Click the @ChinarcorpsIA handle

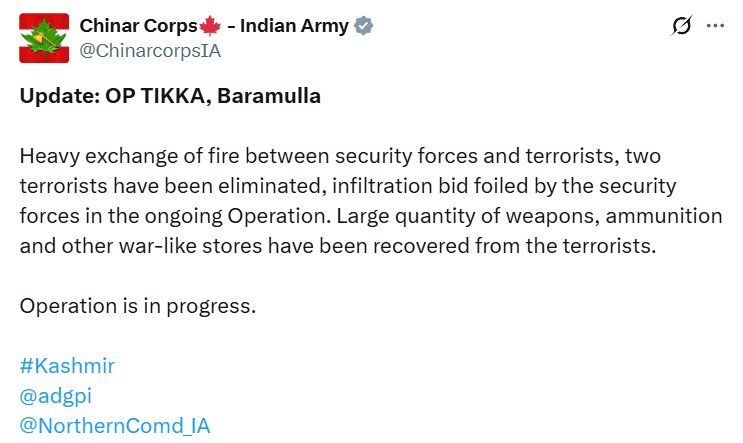149,49
